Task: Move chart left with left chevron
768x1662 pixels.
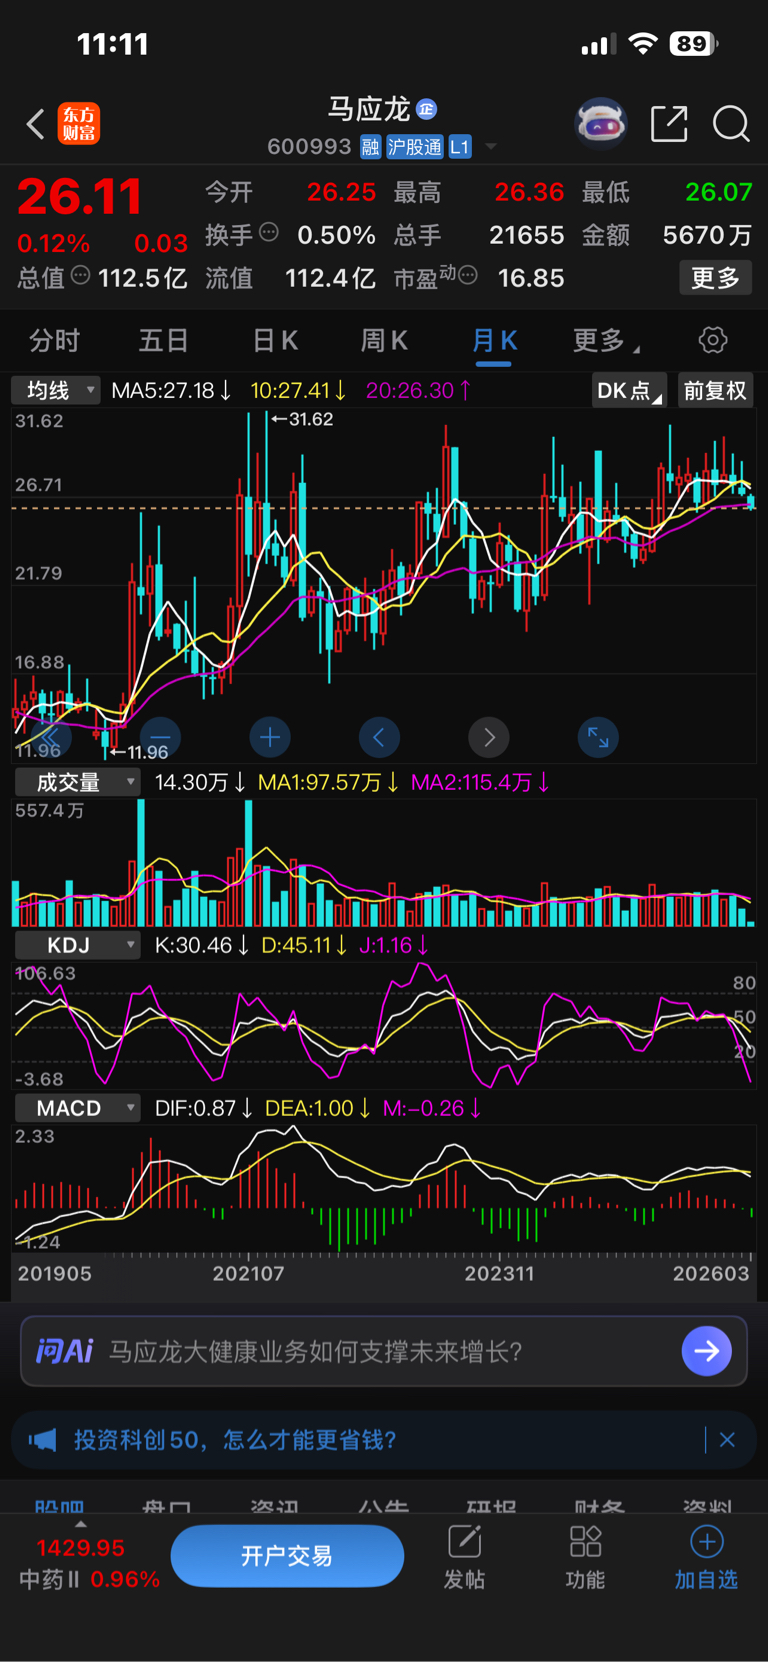Action: [379, 738]
